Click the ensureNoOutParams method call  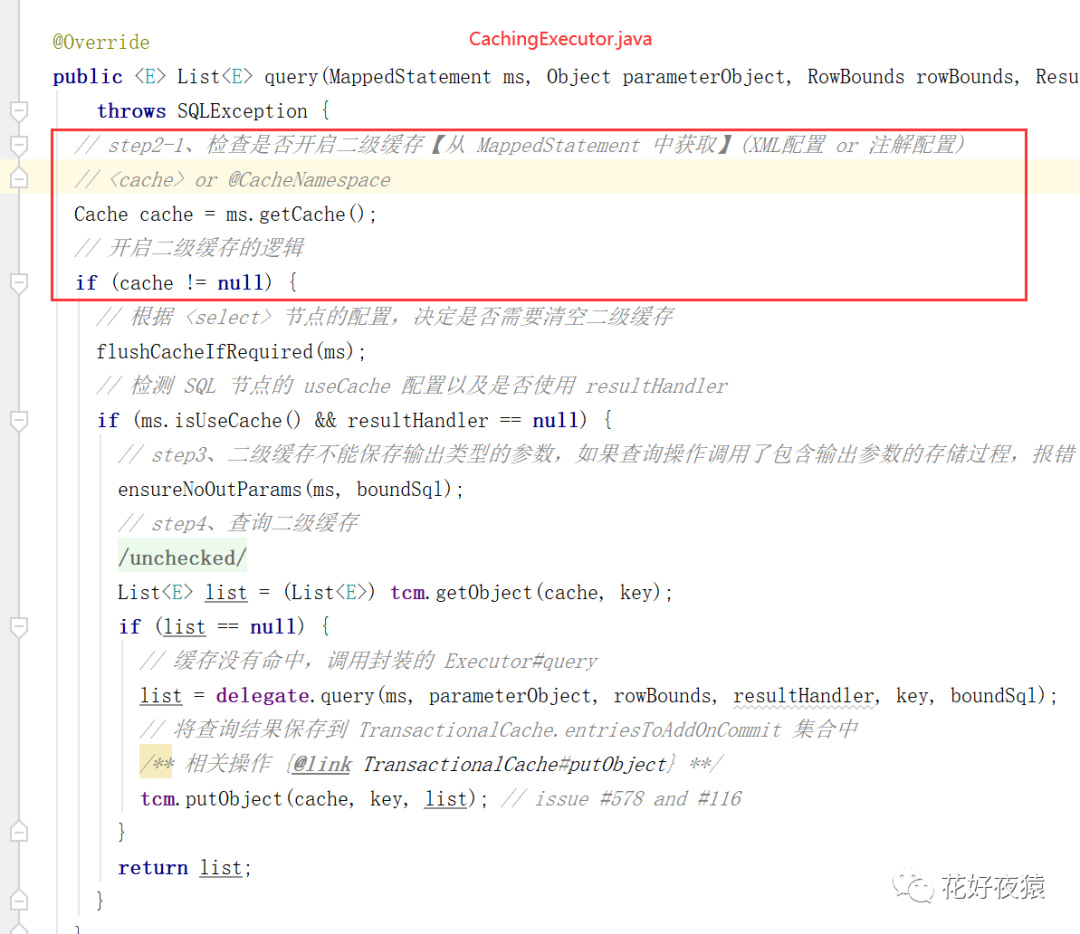point(210,489)
